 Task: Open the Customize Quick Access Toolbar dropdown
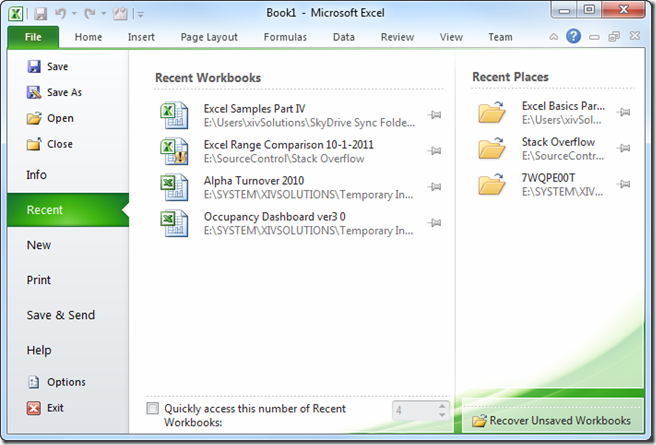point(140,15)
